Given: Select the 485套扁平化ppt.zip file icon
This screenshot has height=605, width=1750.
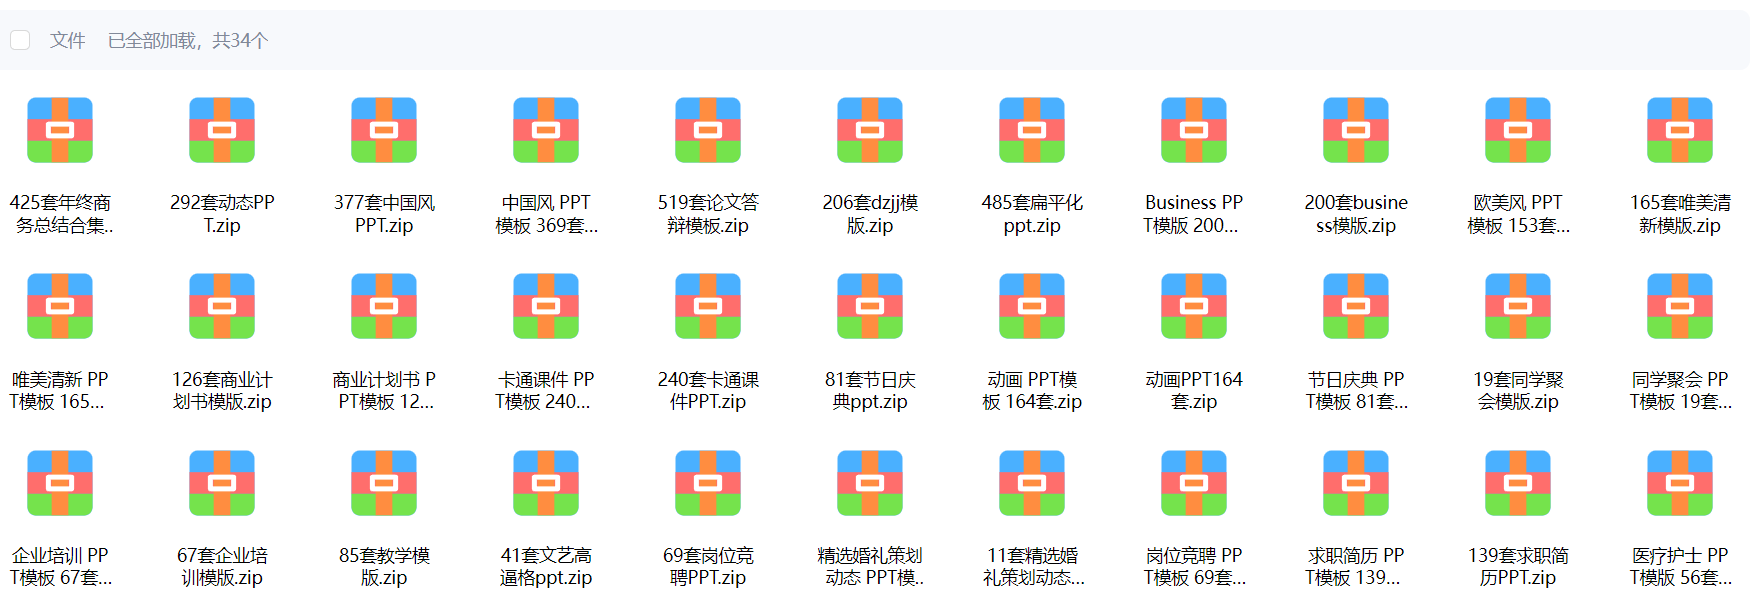Looking at the screenshot, I should 1032,130.
